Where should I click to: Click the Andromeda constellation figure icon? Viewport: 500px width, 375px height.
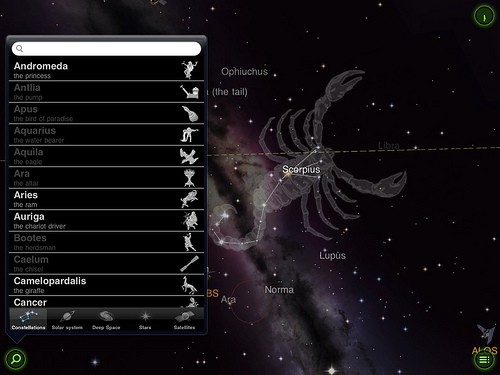[190, 70]
